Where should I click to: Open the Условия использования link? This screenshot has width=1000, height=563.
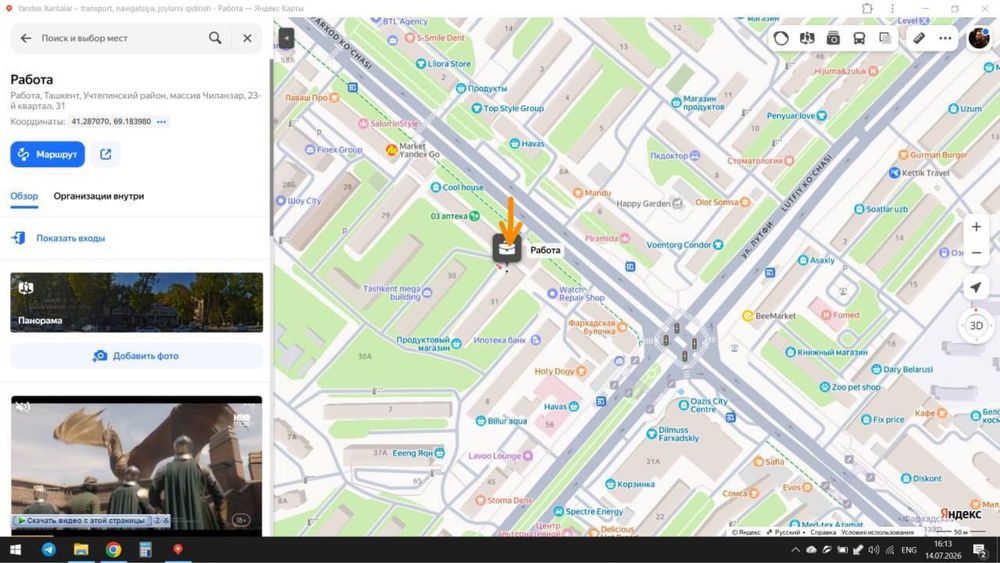[x=877, y=532]
